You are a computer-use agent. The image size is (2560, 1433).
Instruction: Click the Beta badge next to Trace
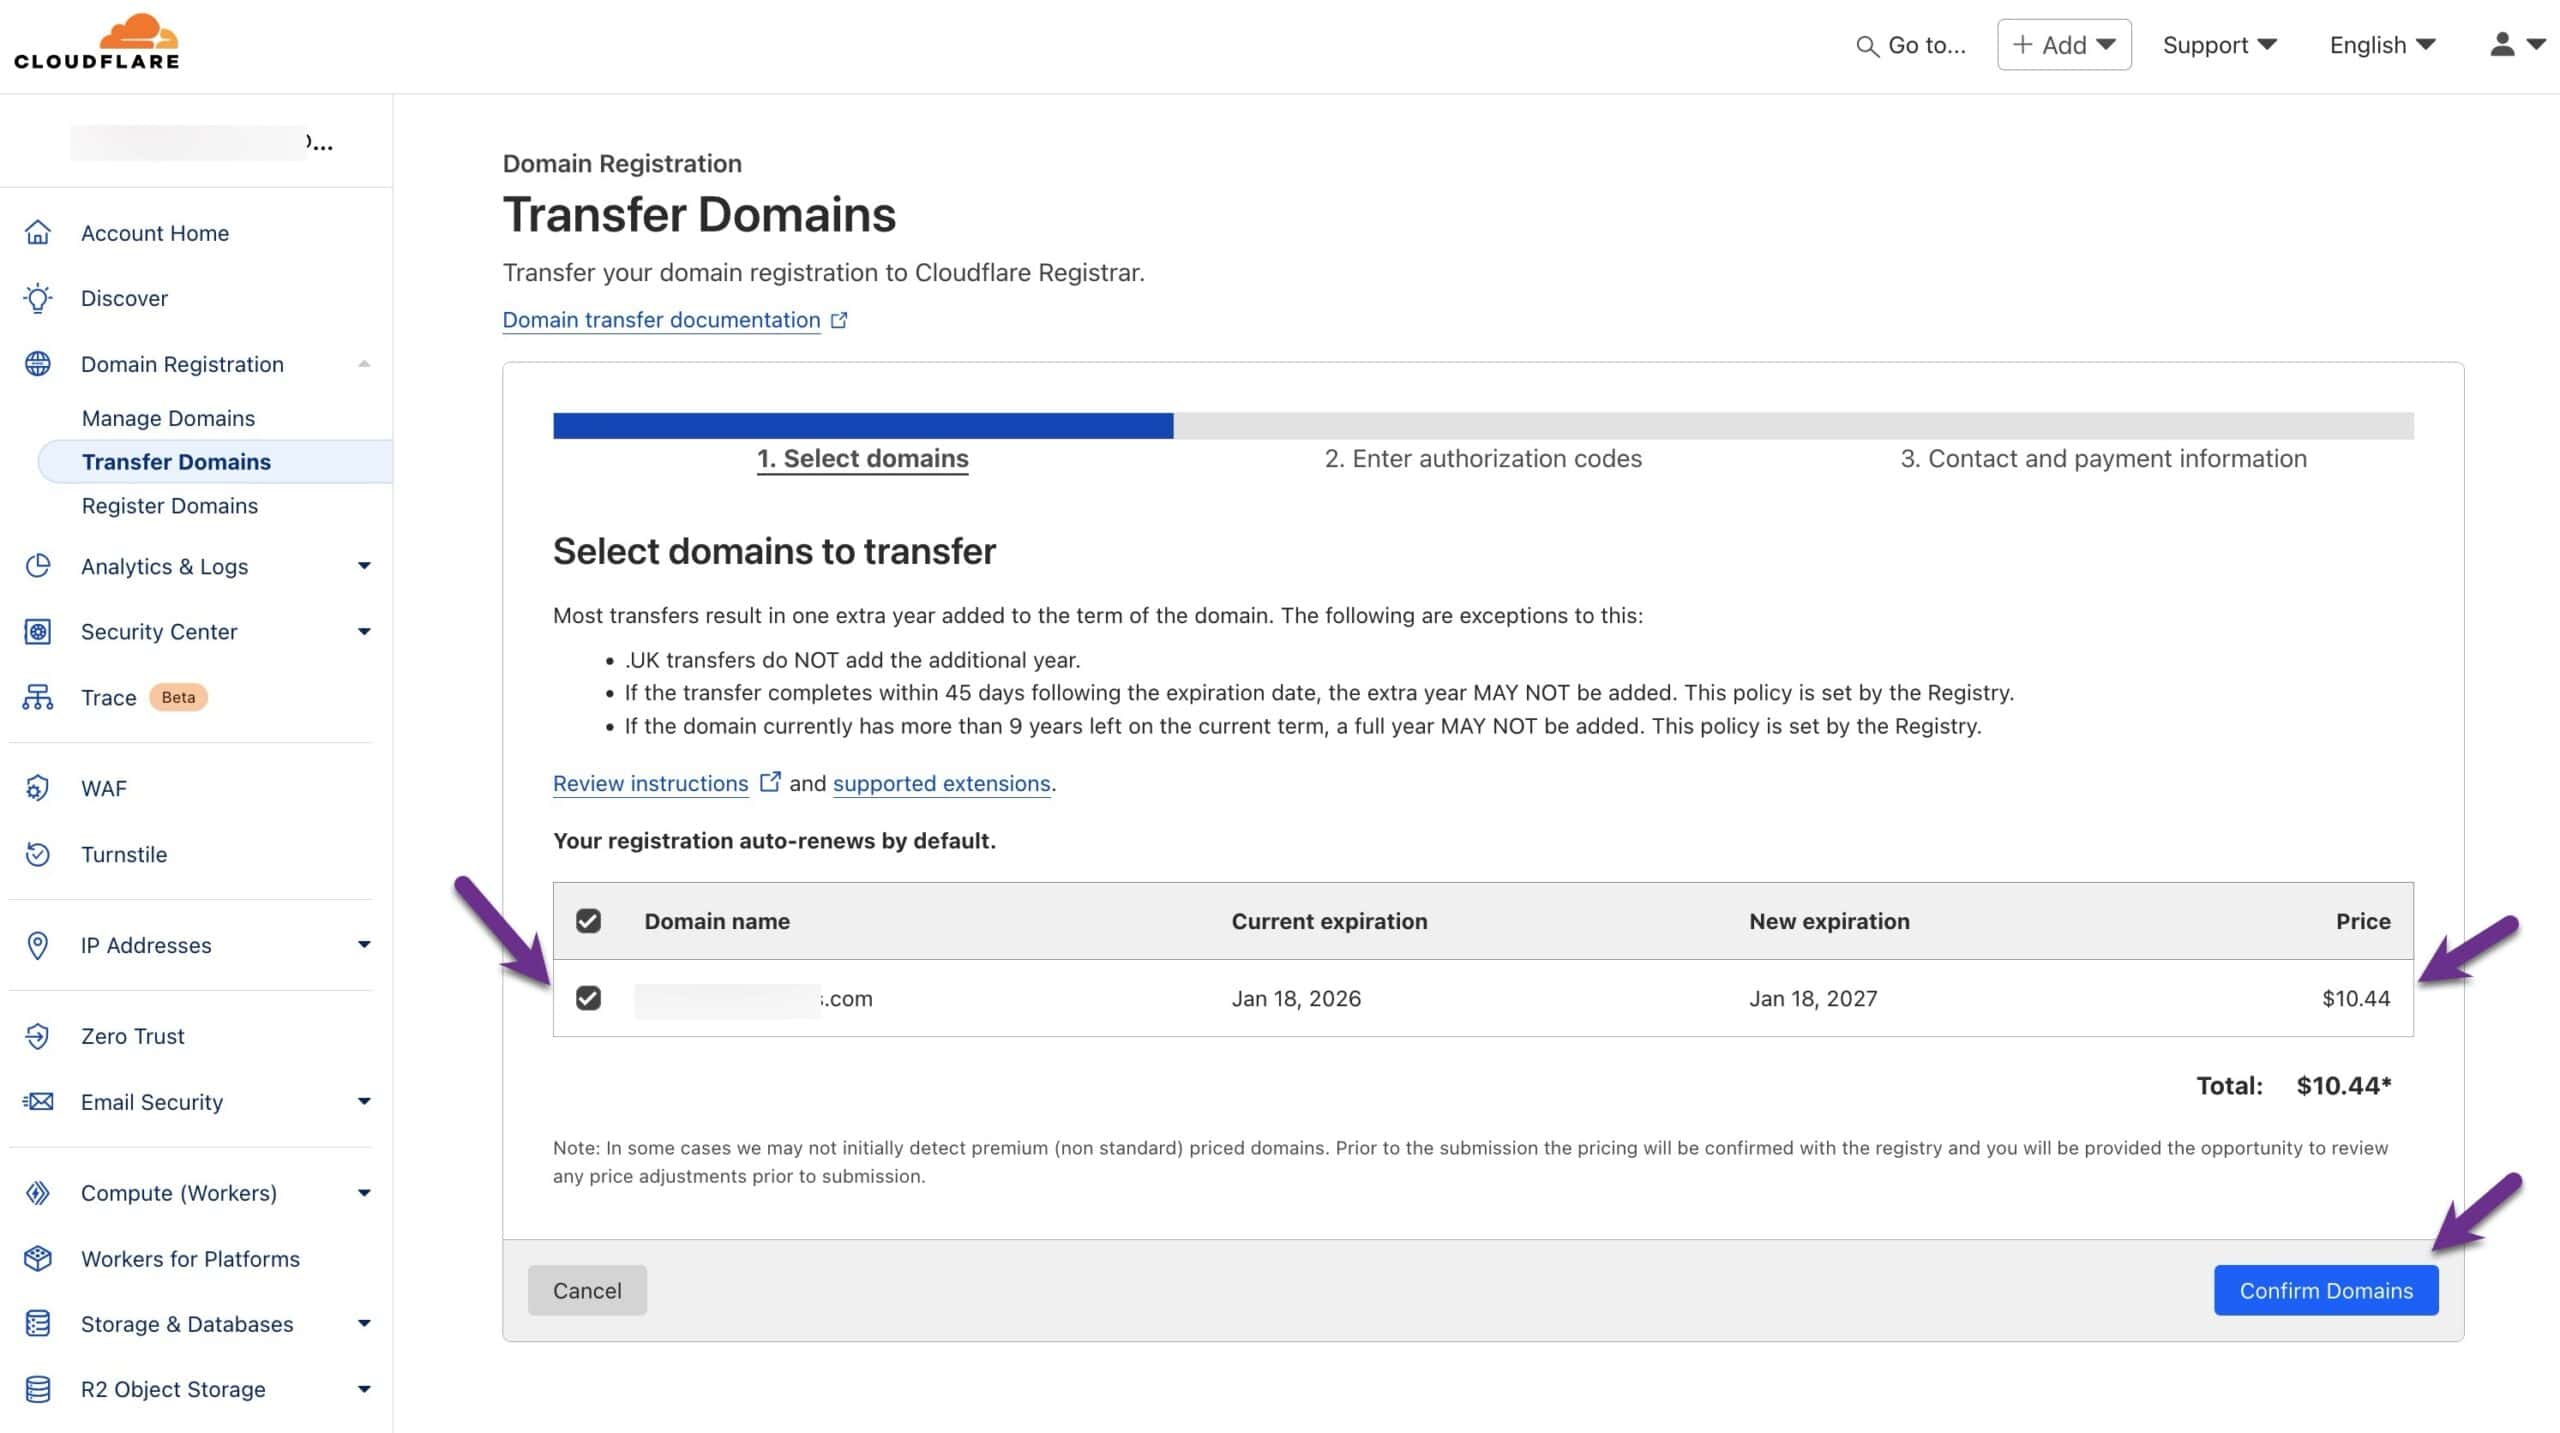coord(178,697)
